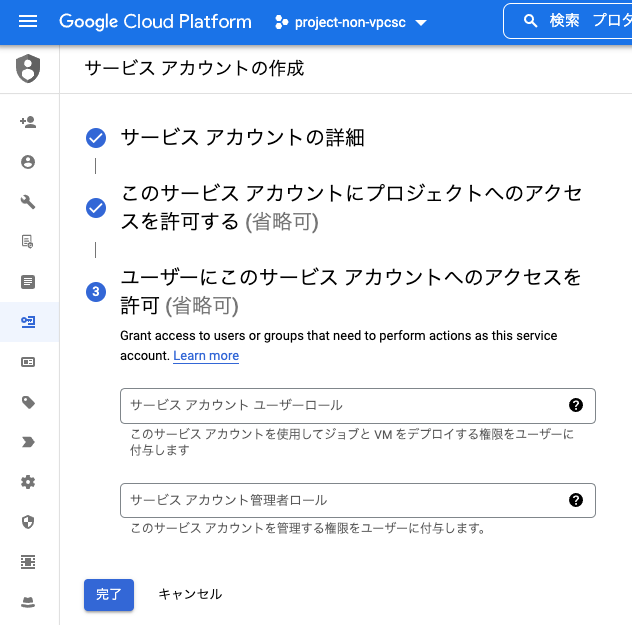Open the hamburger navigation menu
The height and width of the screenshot is (625, 632).
point(28,21)
